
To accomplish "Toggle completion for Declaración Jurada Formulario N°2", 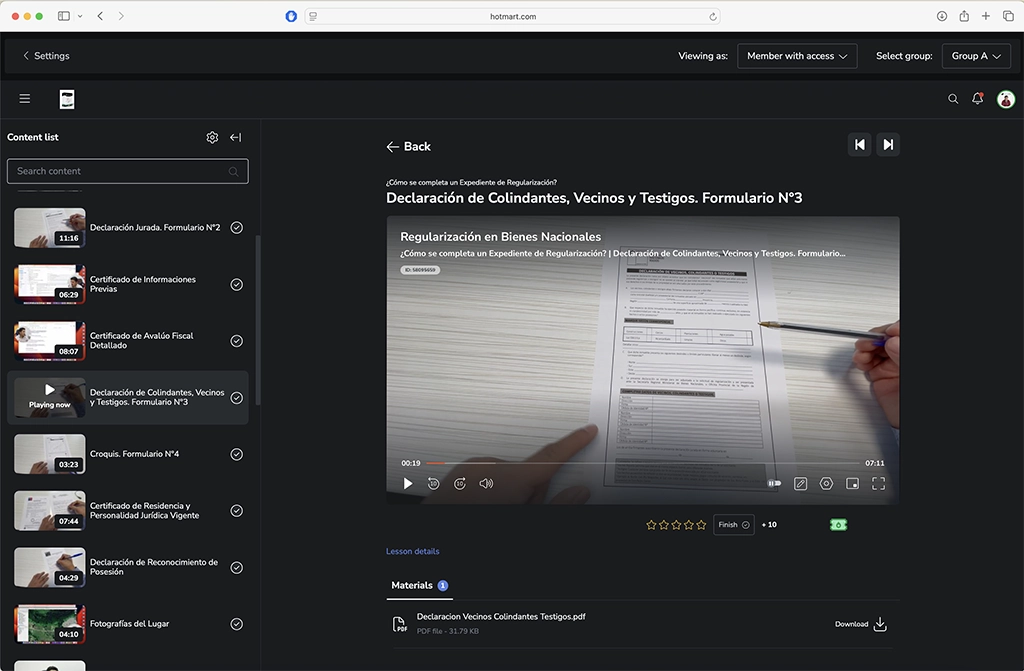I will pos(236,227).
